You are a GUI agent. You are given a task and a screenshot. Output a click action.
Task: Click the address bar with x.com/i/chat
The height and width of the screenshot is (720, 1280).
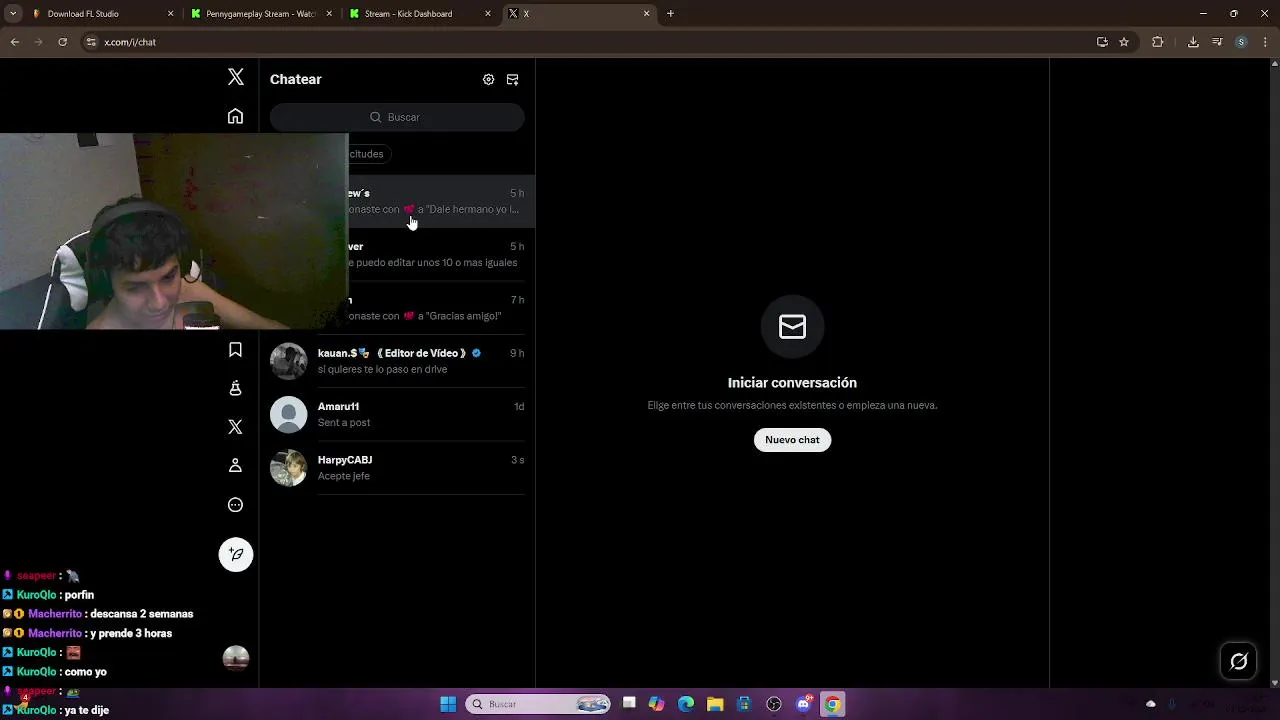coord(590,42)
